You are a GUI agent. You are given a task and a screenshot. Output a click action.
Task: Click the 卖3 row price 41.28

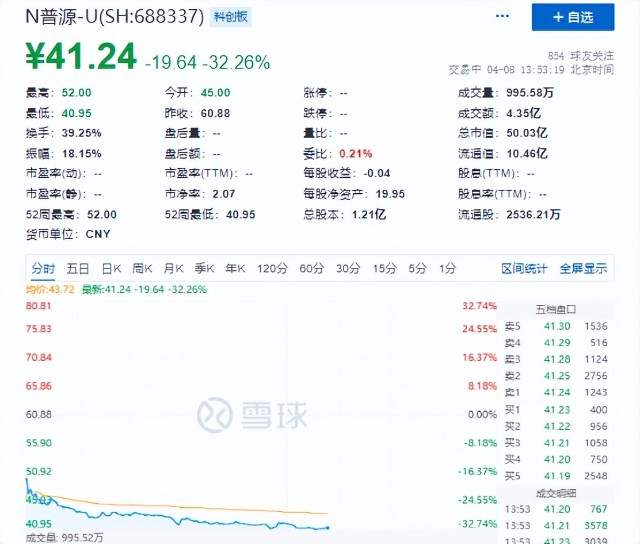click(x=557, y=360)
